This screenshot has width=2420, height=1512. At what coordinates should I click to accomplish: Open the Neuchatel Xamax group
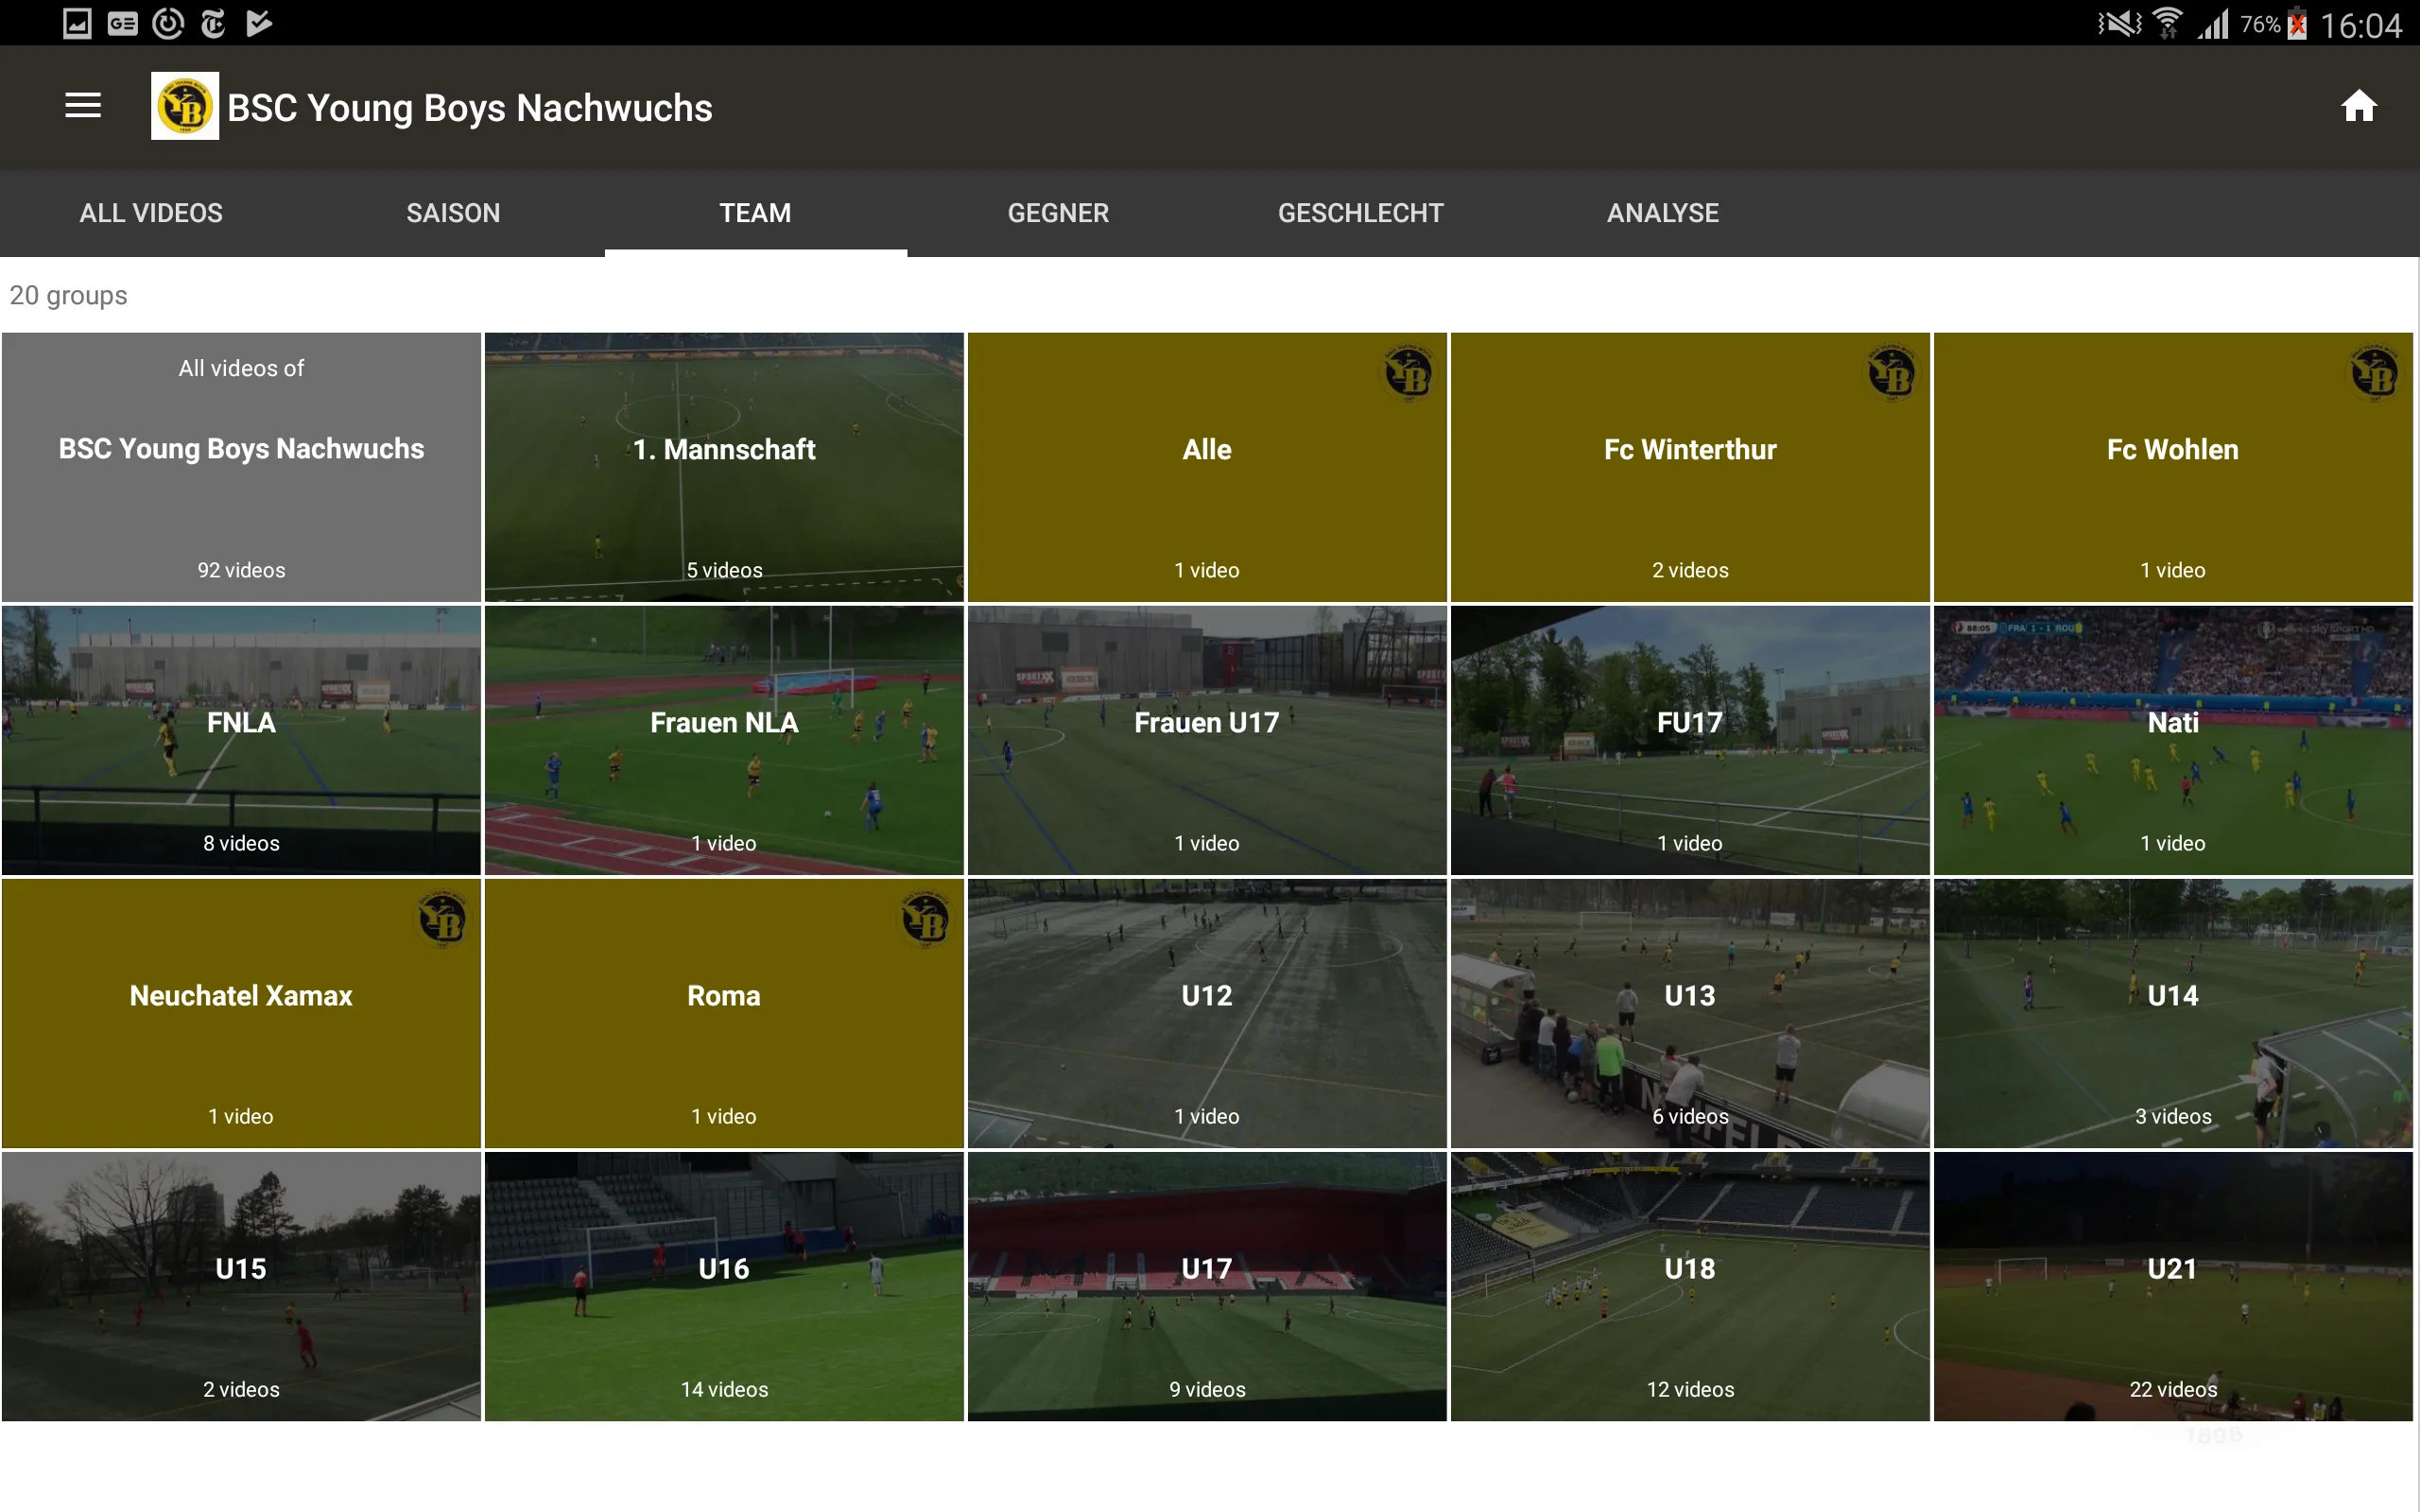click(x=241, y=1013)
